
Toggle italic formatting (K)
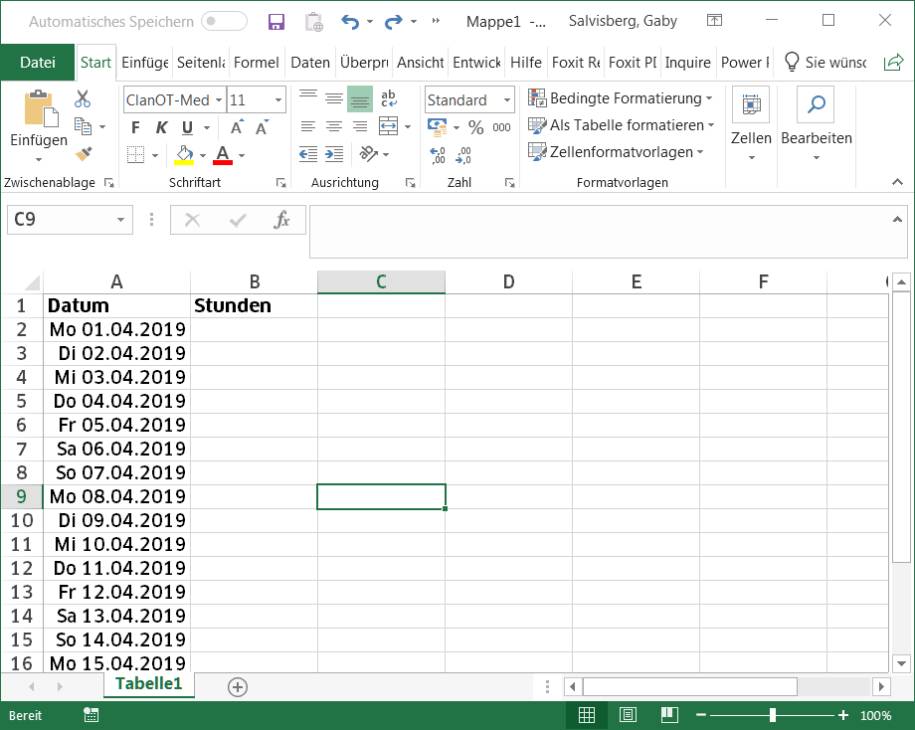161,127
